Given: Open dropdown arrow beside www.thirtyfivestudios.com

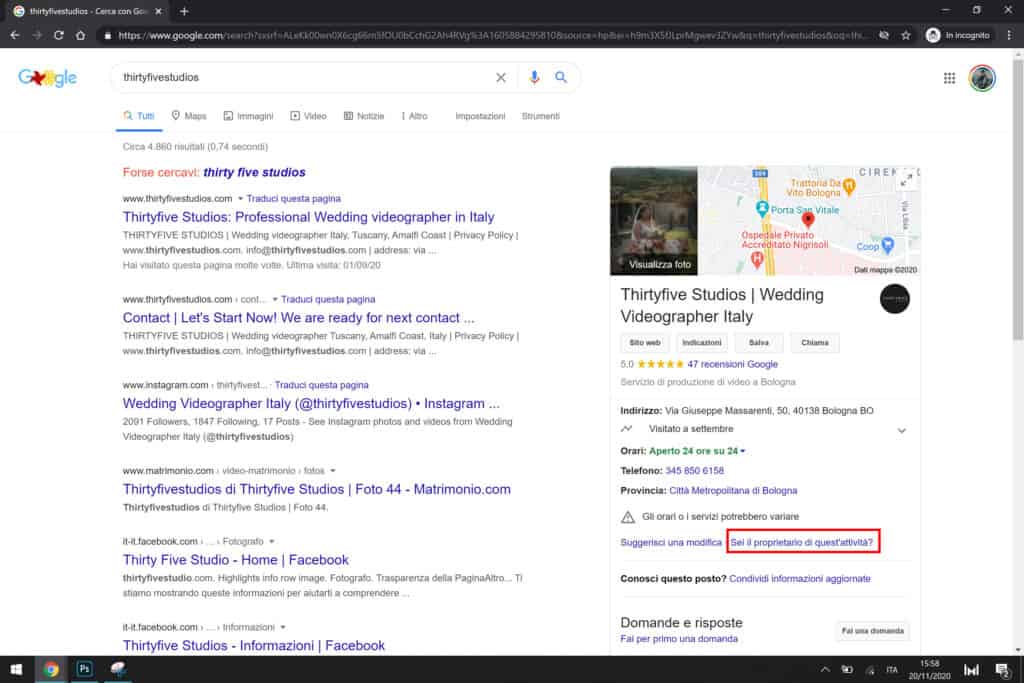Looking at the screenshot, I should tap(241, 199).
